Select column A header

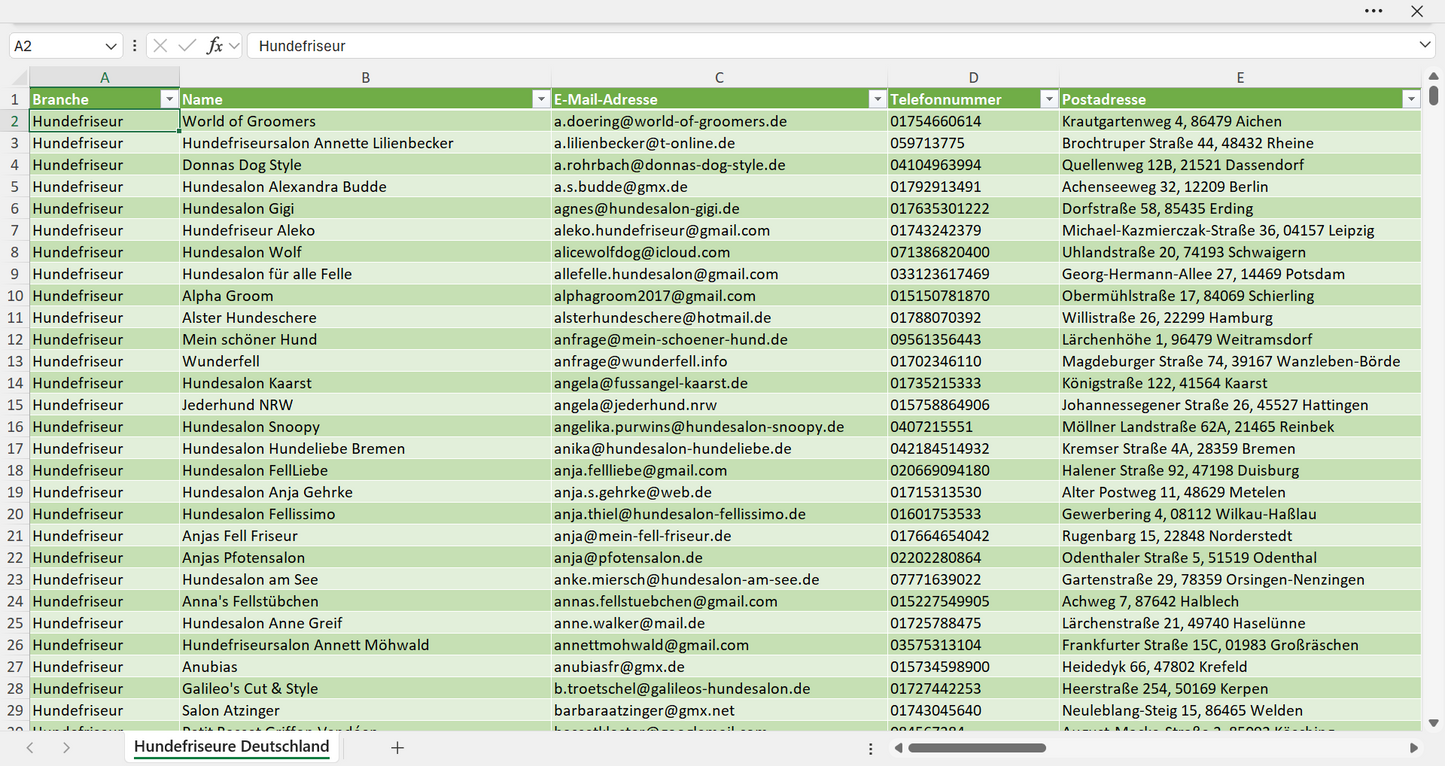coord(105,77)
